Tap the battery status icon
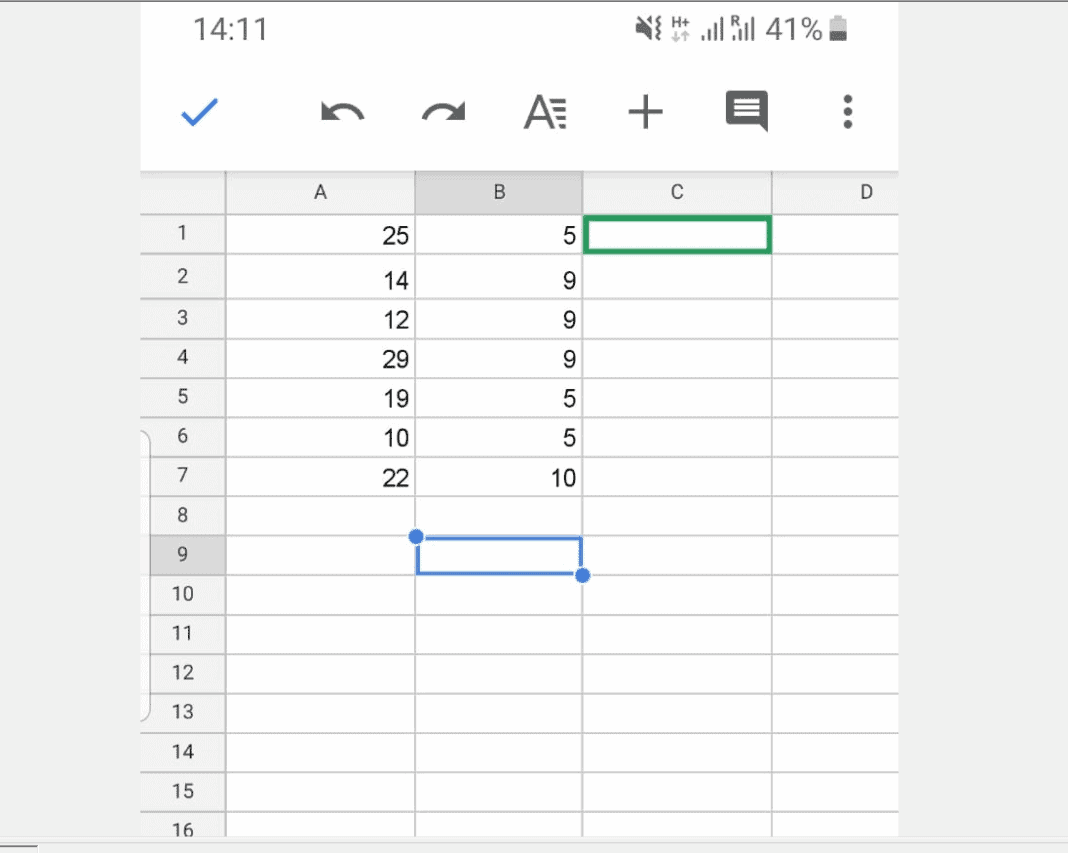The width and height of the screenshot is (1068, 853). point(838,30)
